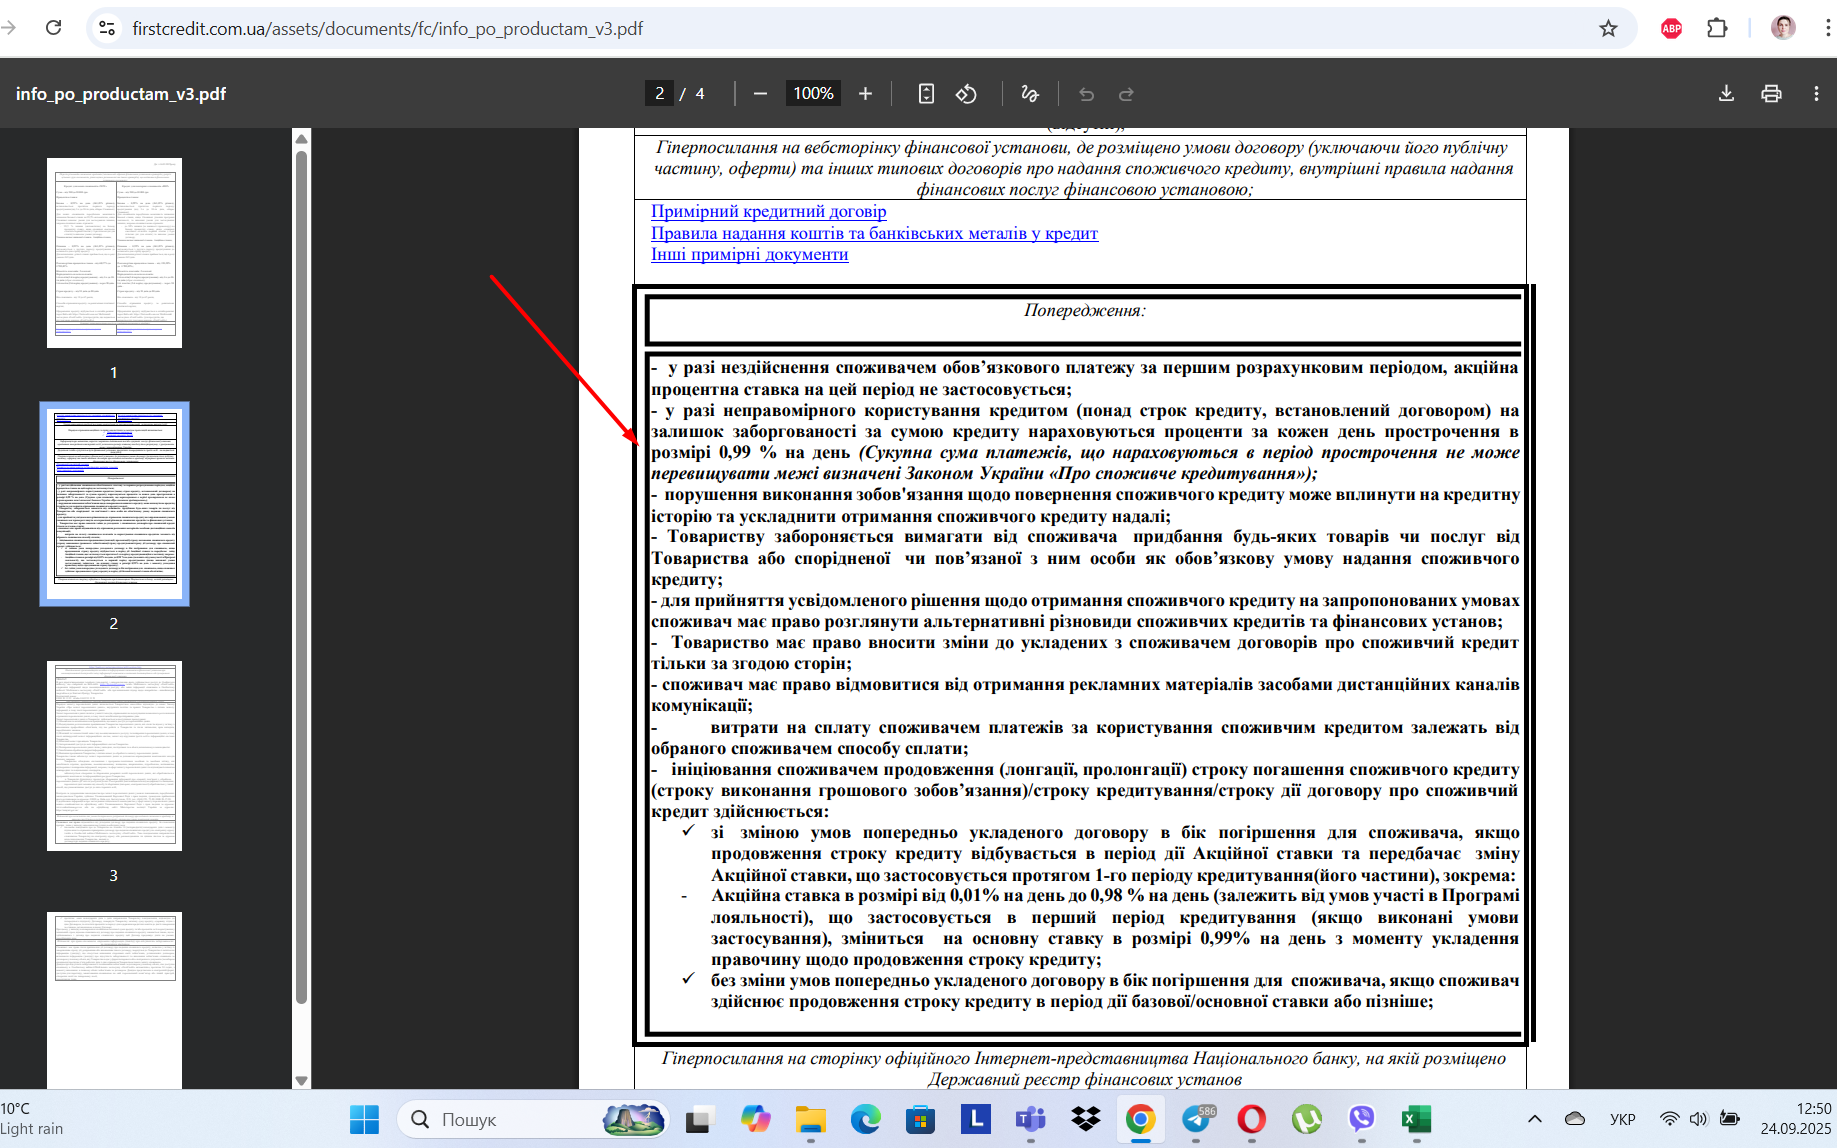
Task: Open weather widget 10°C Light rain
Action: click(x=32, y=1119)
